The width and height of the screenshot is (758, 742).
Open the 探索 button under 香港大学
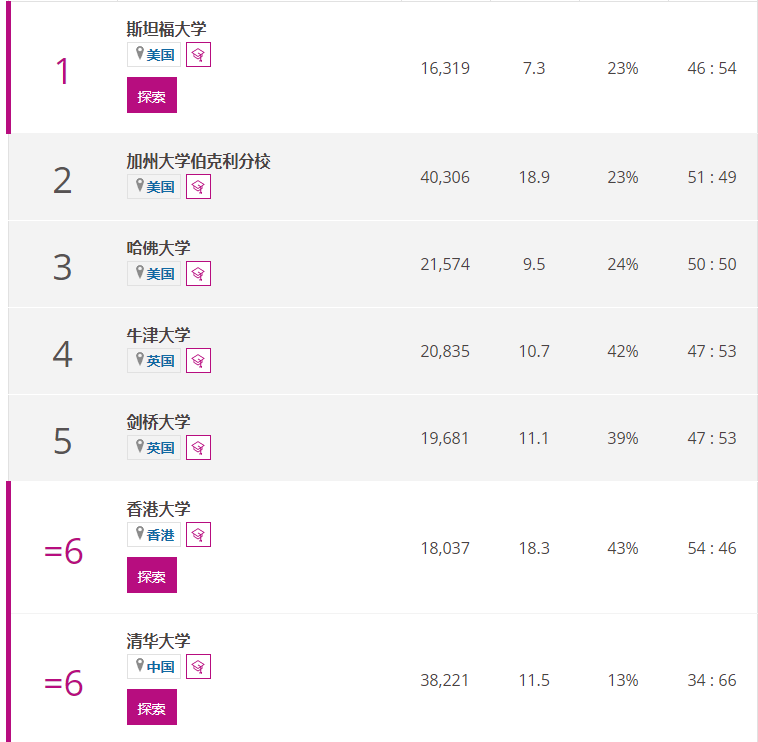click(152, 575)
